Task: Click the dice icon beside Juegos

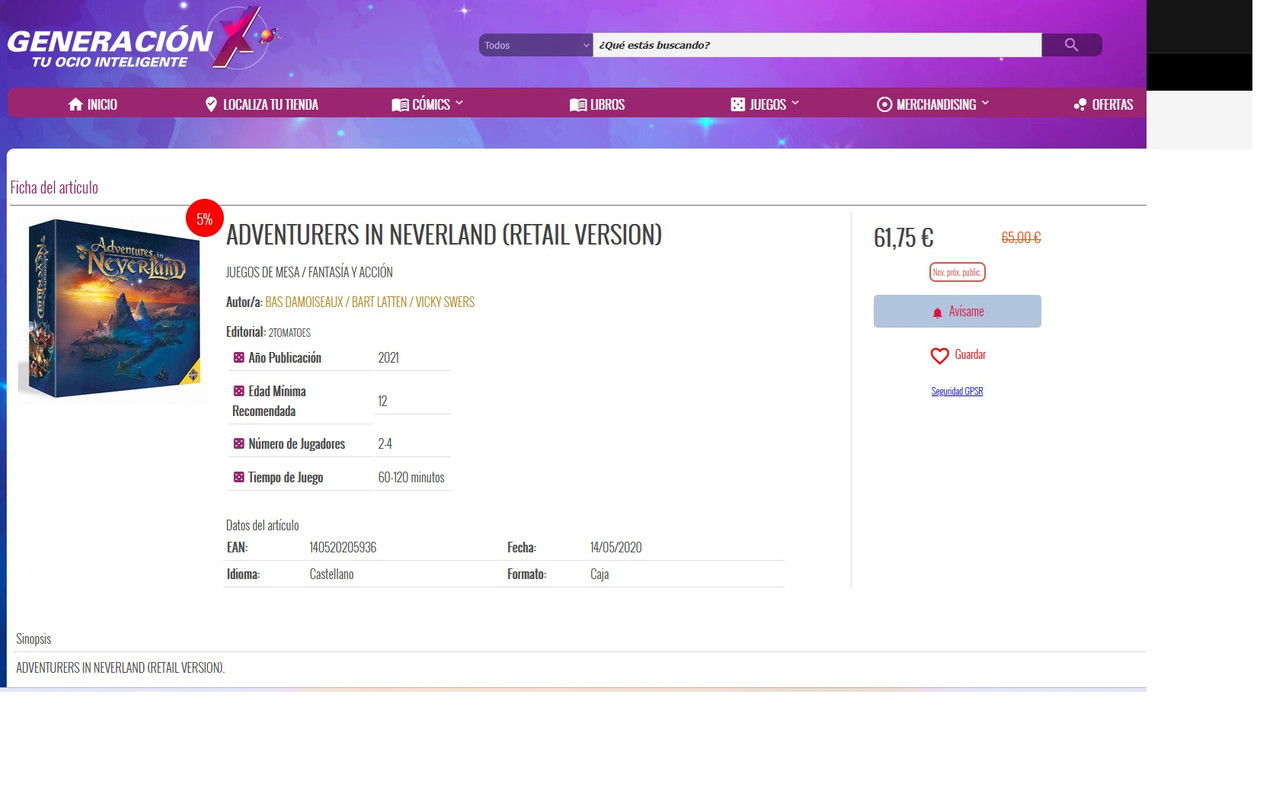Action: tap(738, 104)
